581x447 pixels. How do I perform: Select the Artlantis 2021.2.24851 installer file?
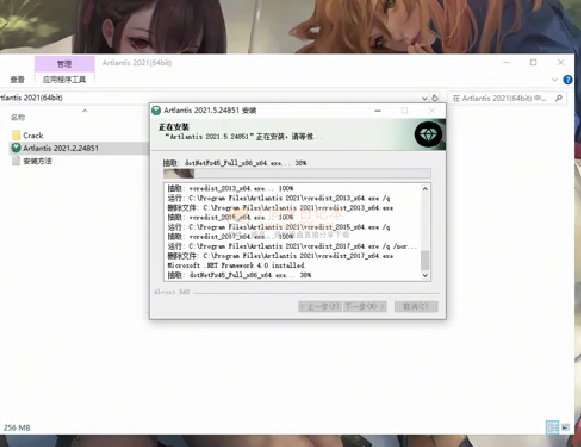[x=61, y=148]
